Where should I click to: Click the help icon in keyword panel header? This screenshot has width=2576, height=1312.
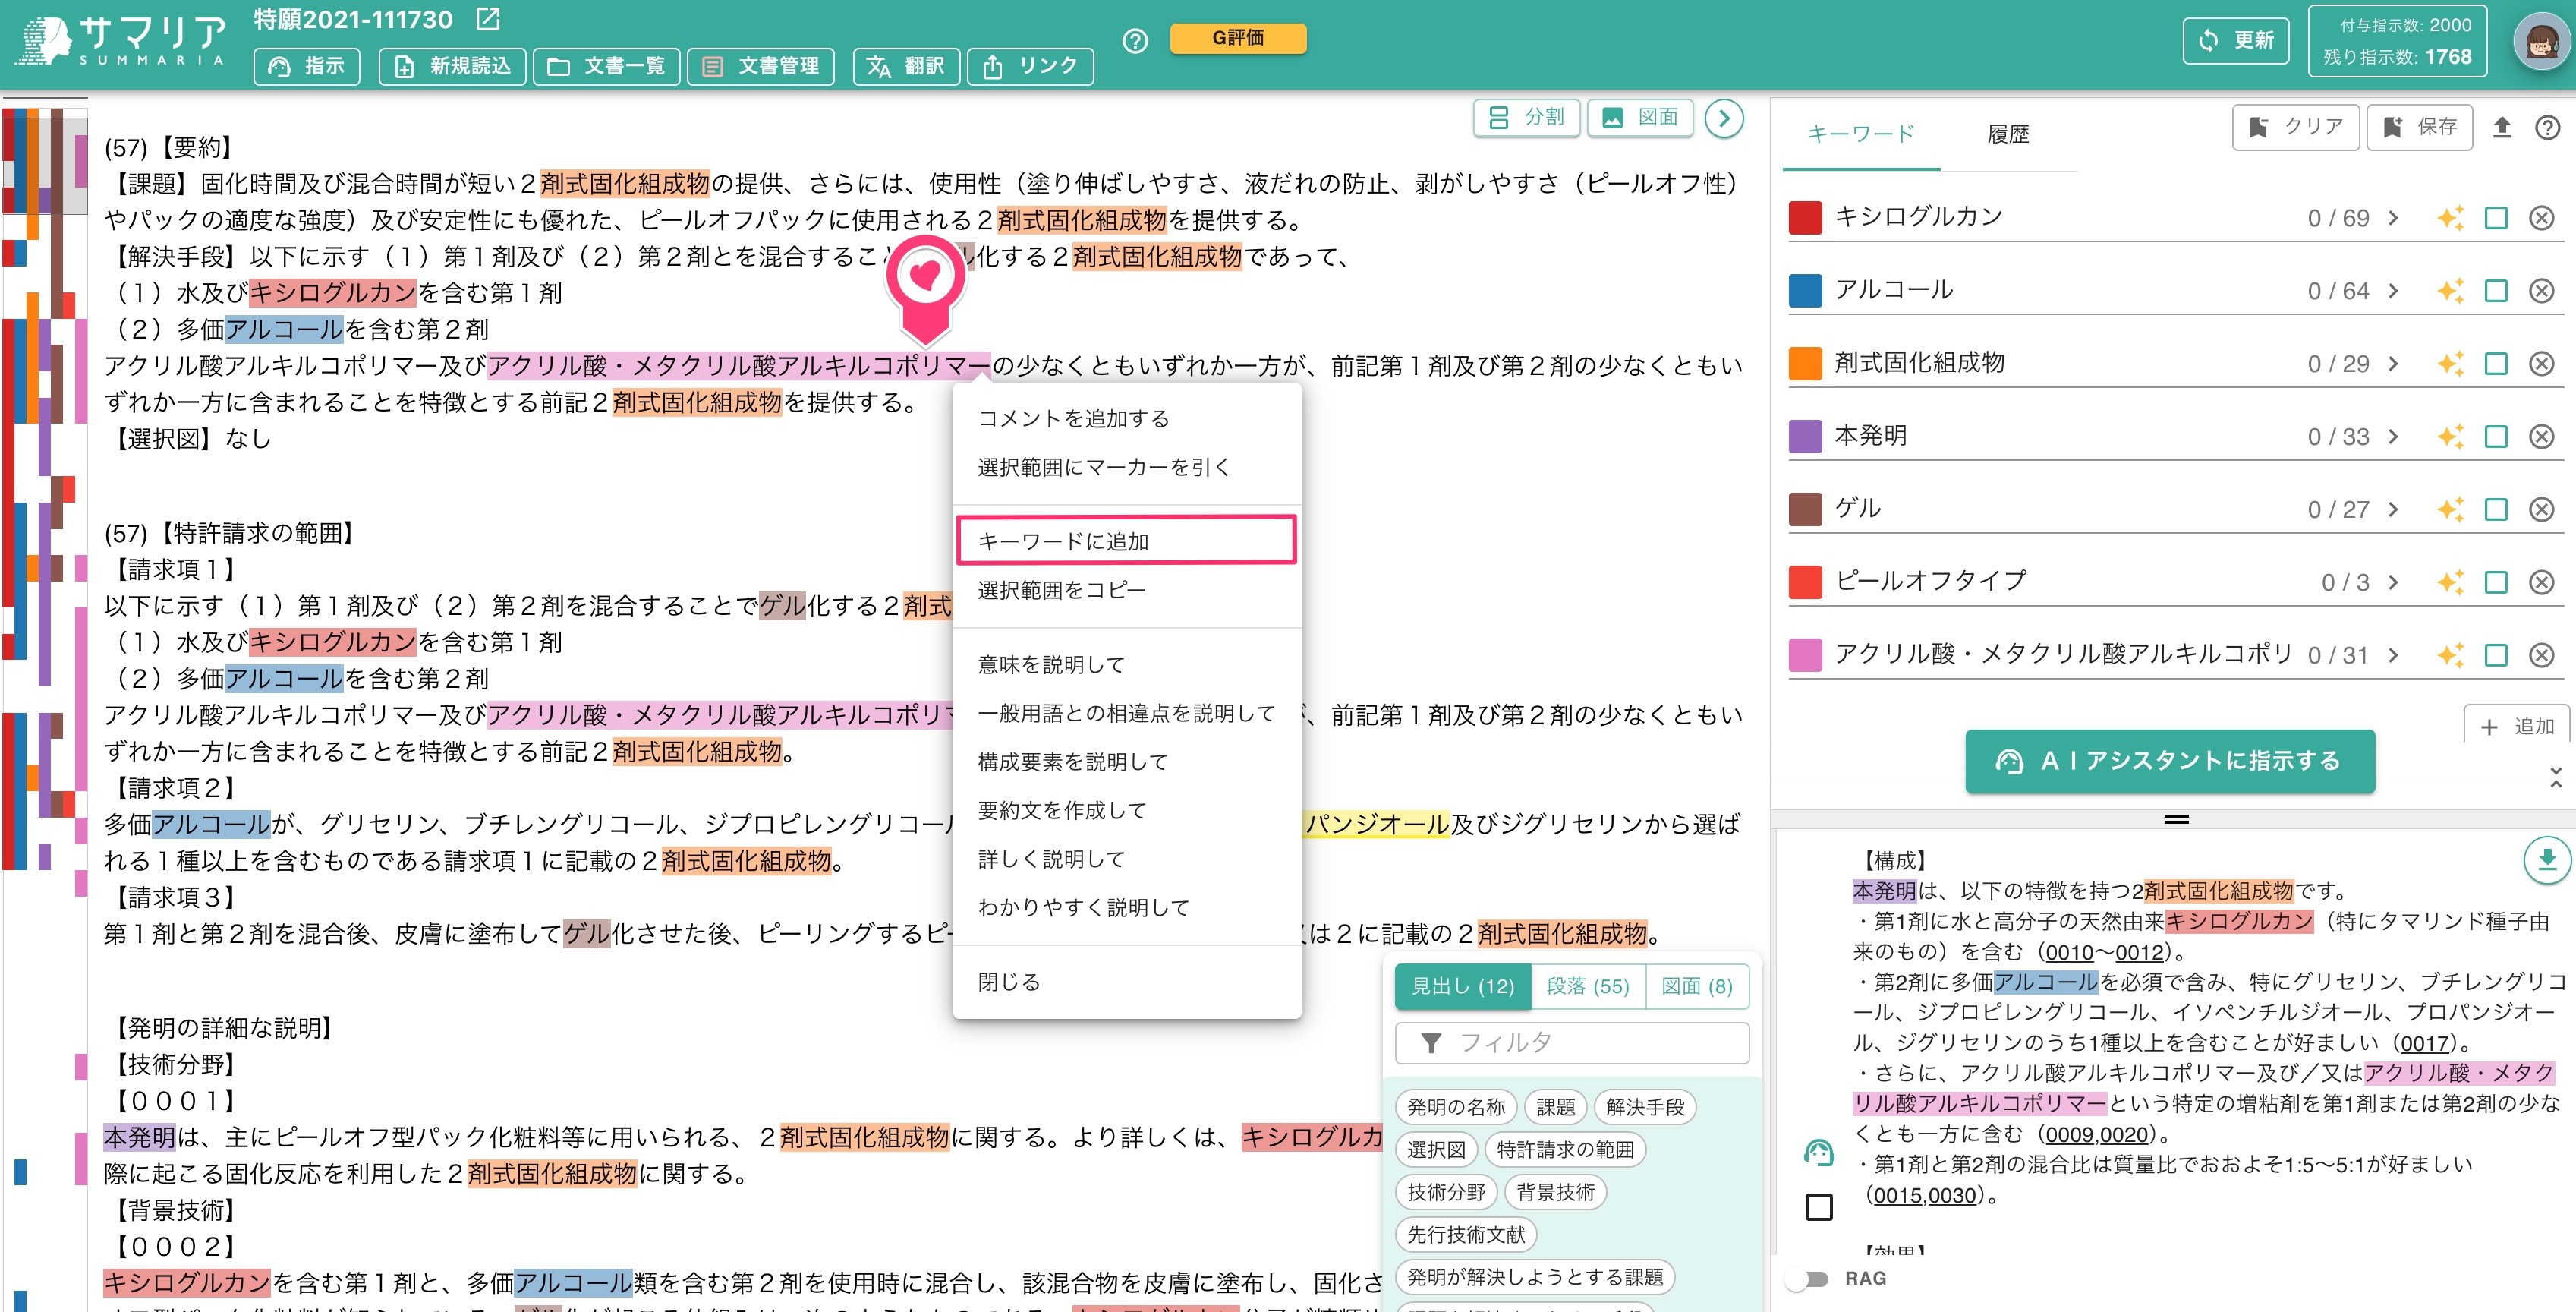pos(2548,127)
